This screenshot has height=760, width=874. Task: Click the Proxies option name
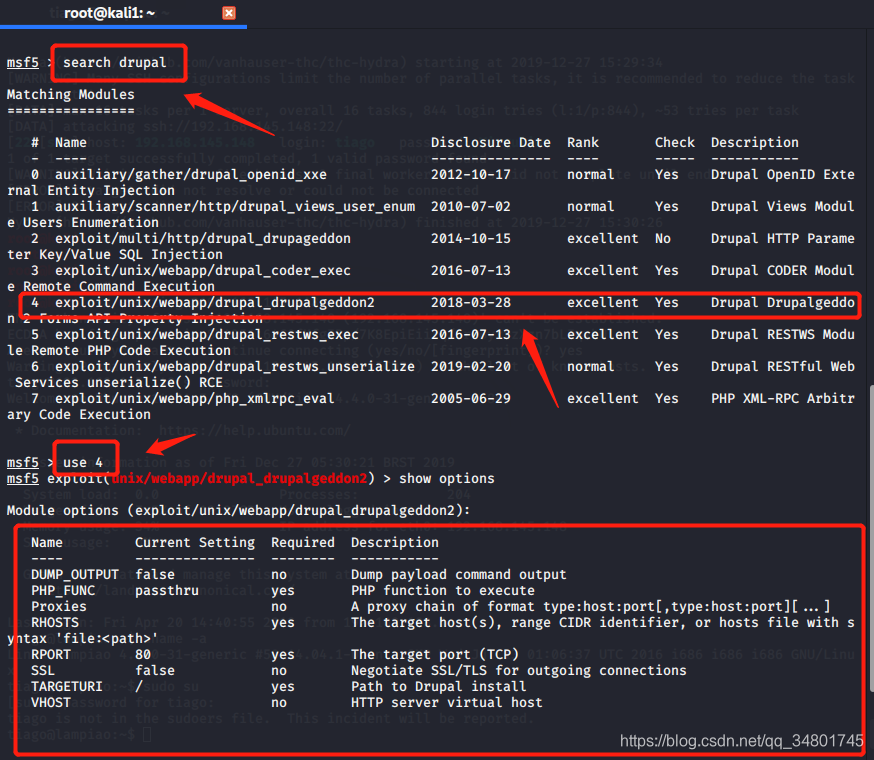click(59, 607)
